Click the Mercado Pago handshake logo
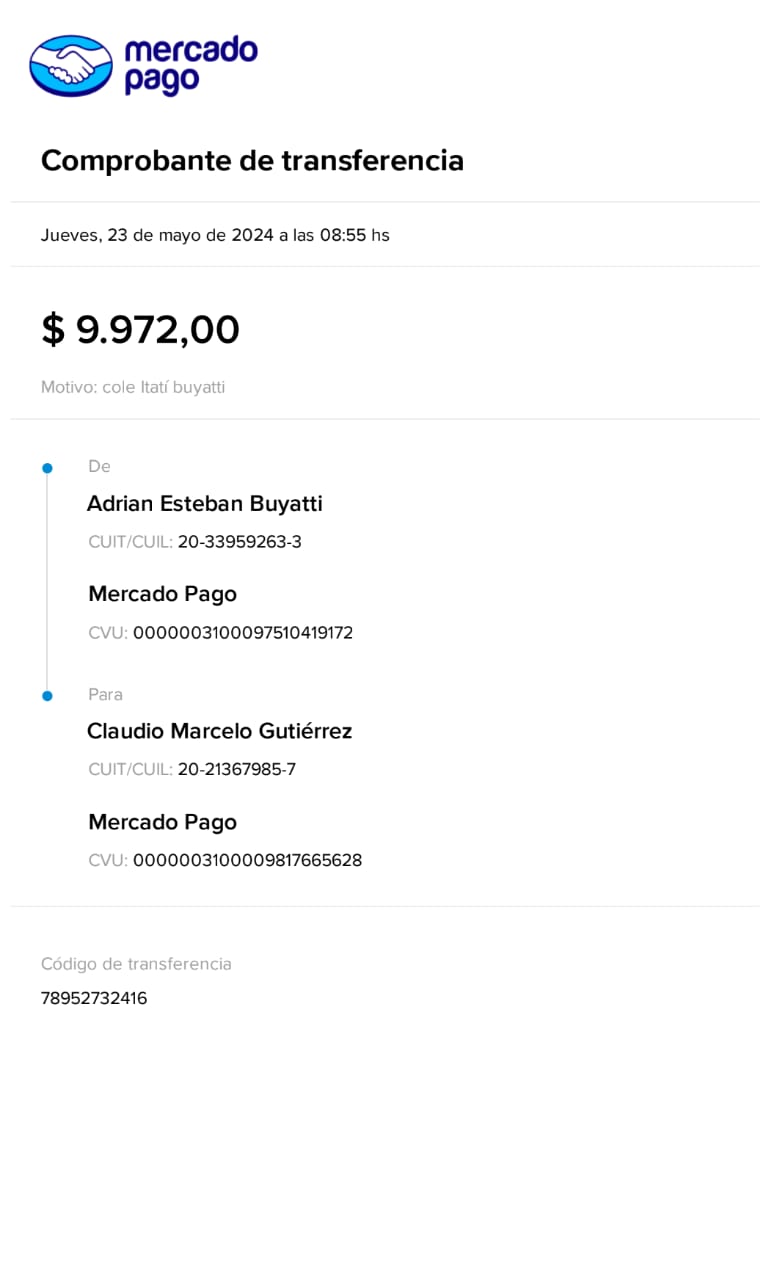This screenshot has width=769, height=1280. pos(71,66)
